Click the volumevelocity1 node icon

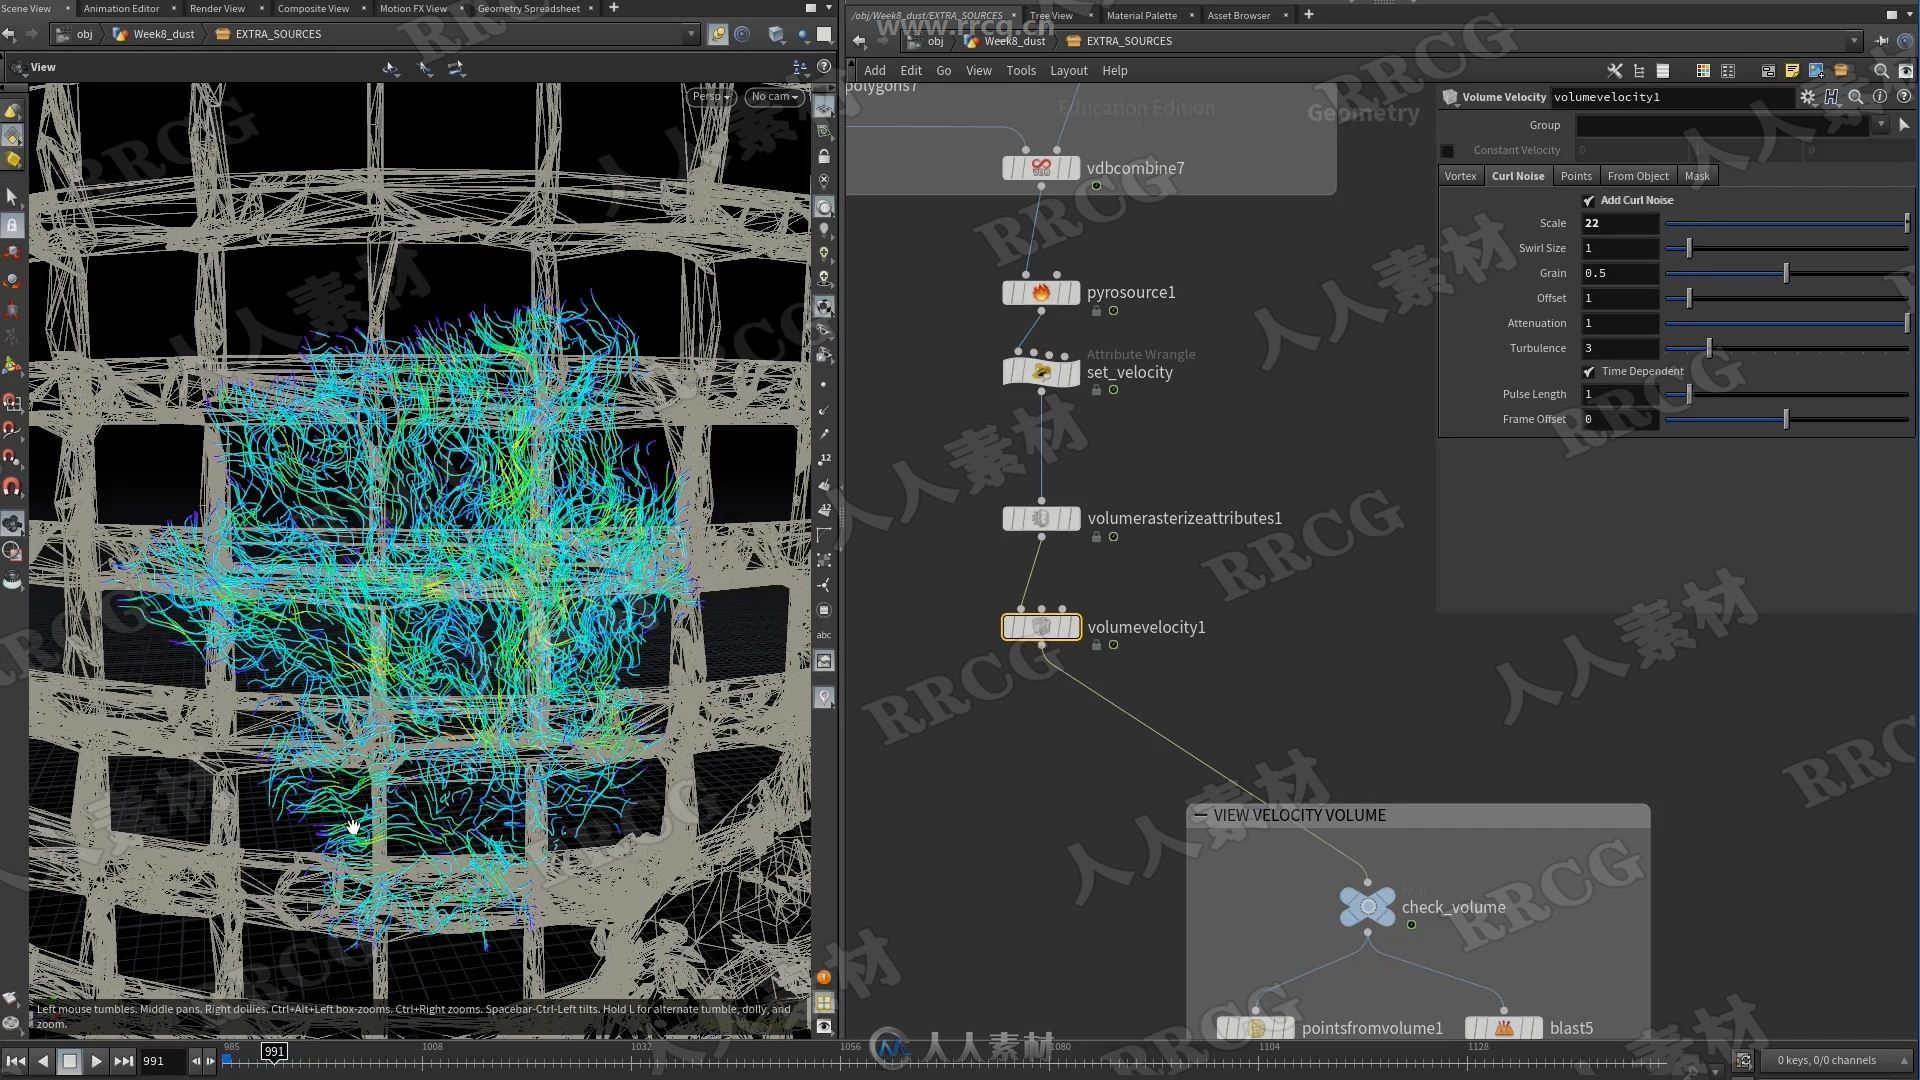(1042, 626)
